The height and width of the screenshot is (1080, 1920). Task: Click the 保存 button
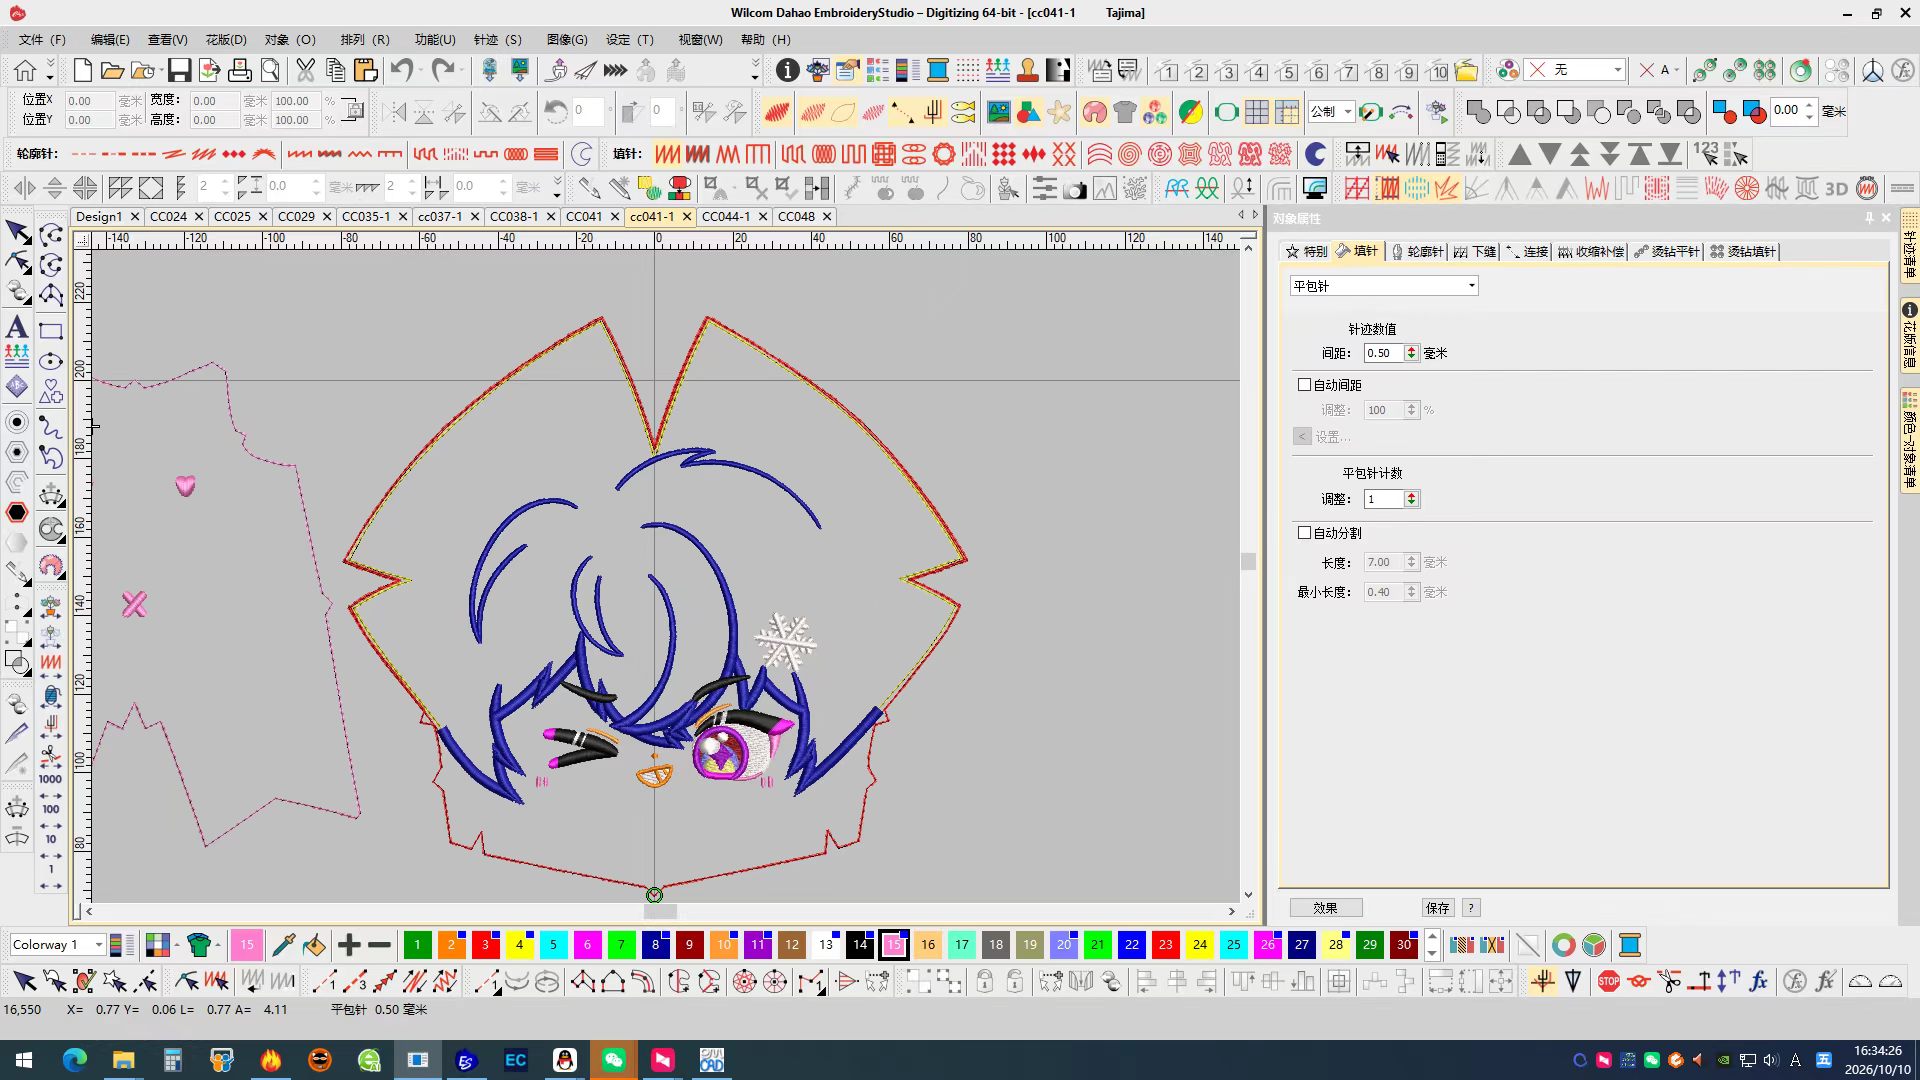[1437, 908]
